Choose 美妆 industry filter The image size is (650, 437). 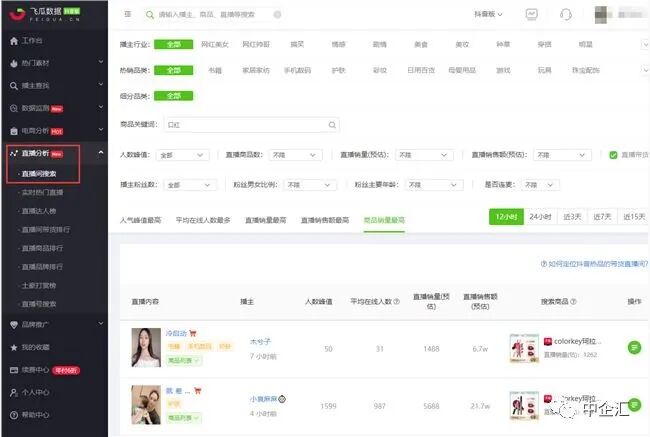pyautogui.click(x=462, y=44)
